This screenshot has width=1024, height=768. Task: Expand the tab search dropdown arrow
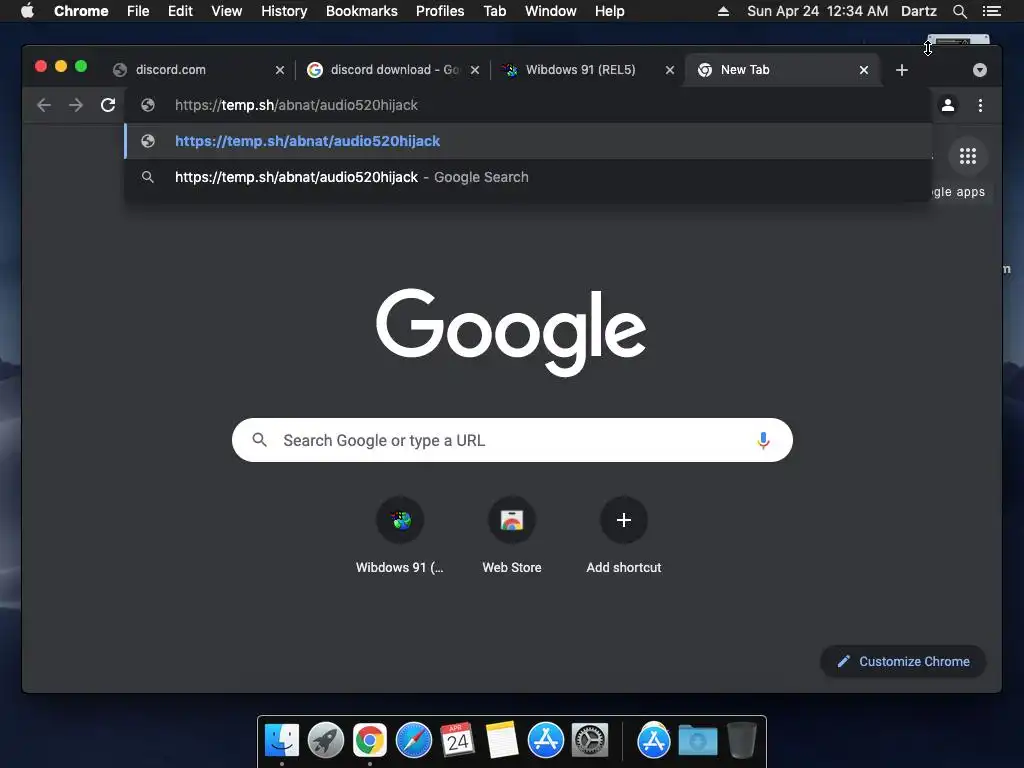click(980, 70)
